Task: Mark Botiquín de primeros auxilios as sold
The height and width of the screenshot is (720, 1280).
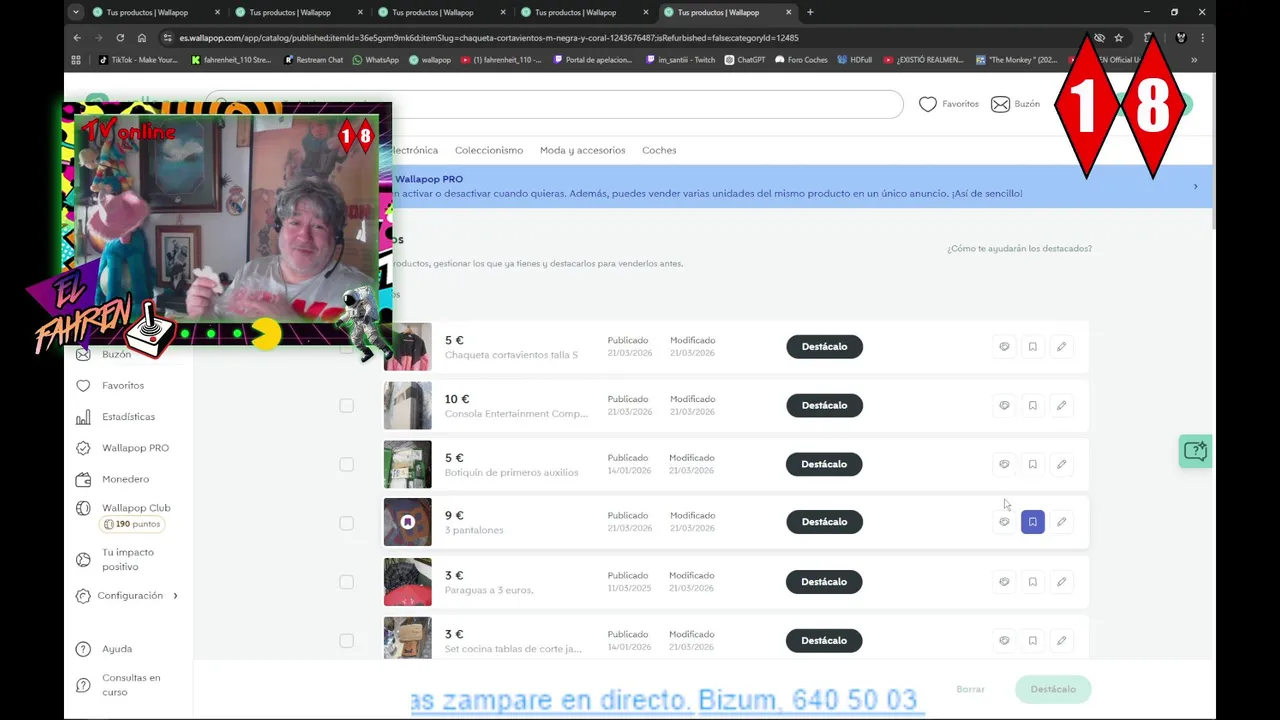Action: 1004,464
